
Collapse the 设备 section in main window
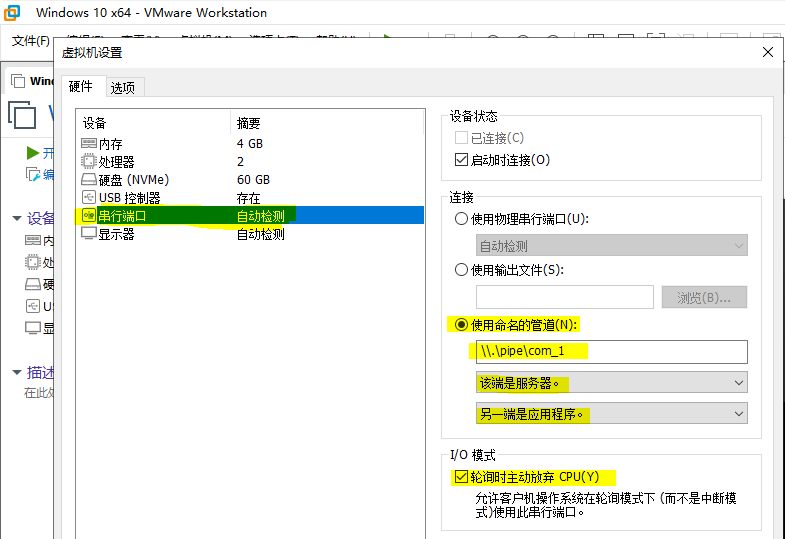click(17, 218)
